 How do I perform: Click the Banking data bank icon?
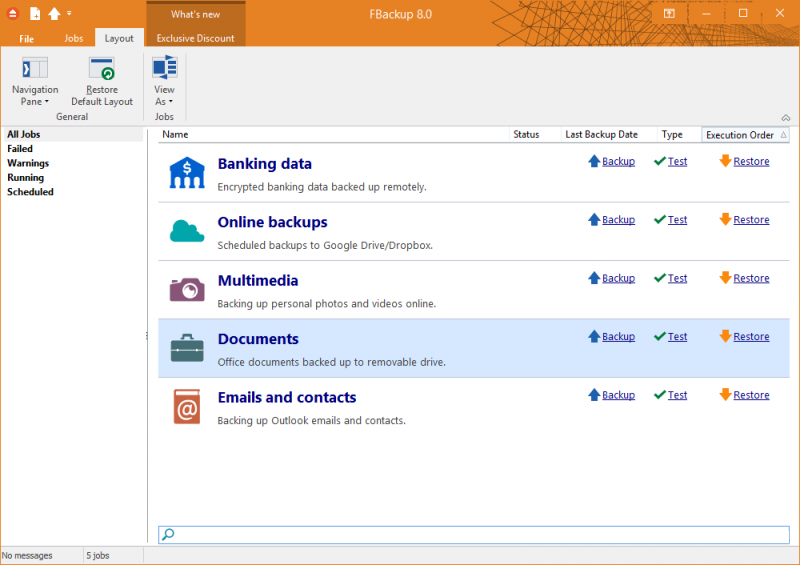pos(187,173)
